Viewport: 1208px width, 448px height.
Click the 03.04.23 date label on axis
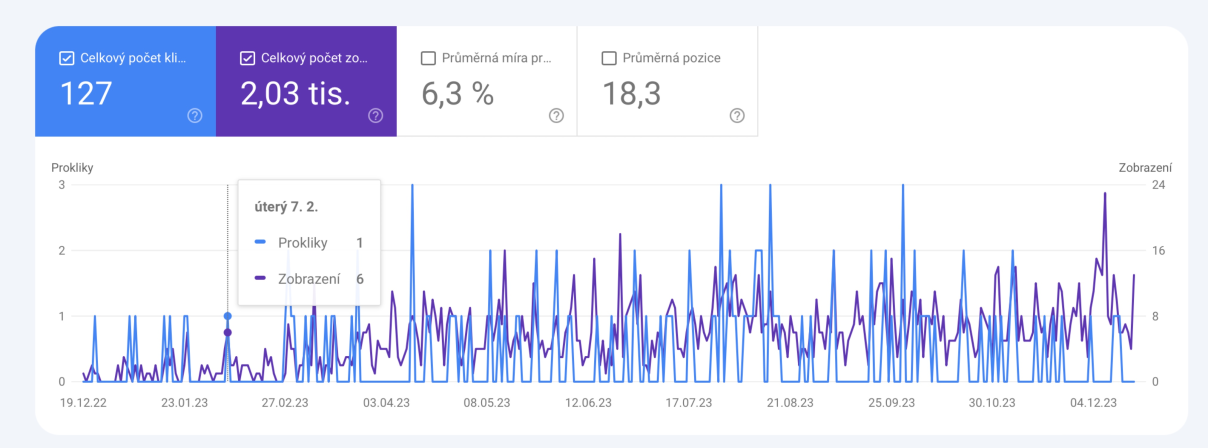click(x=386, y=403)
